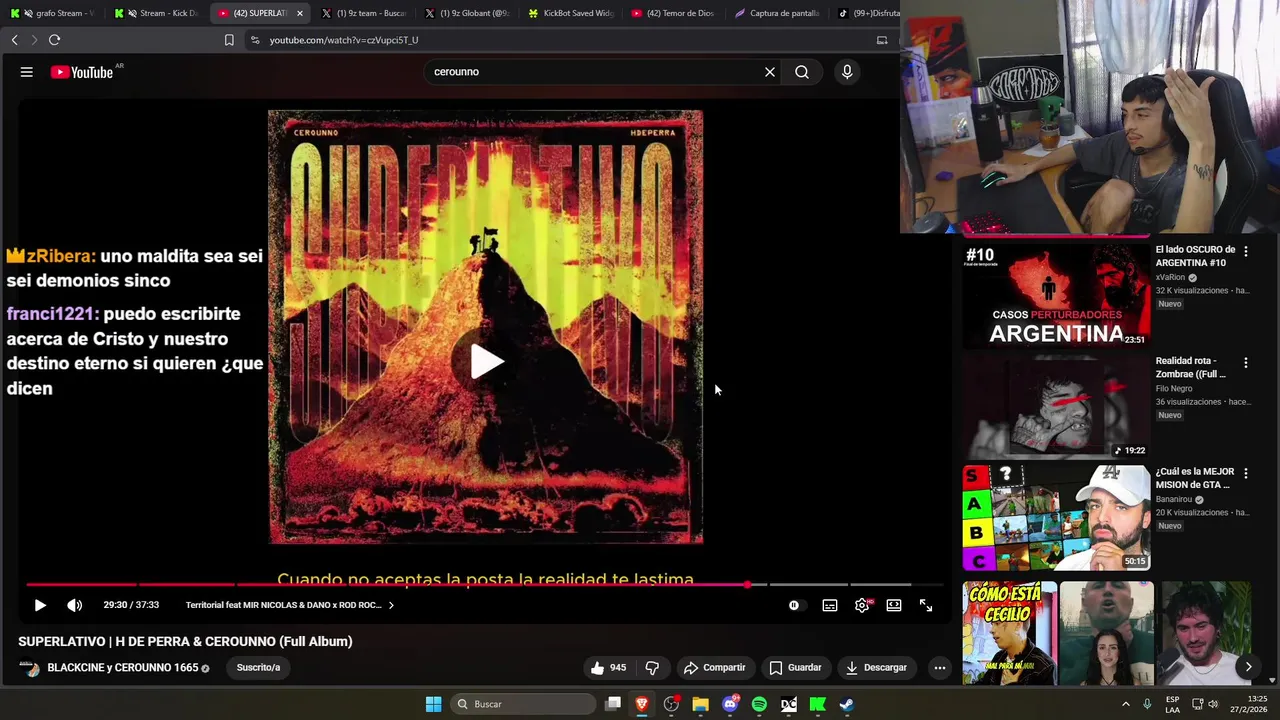Open site information icon beside the URL

(x=255, y=40)
